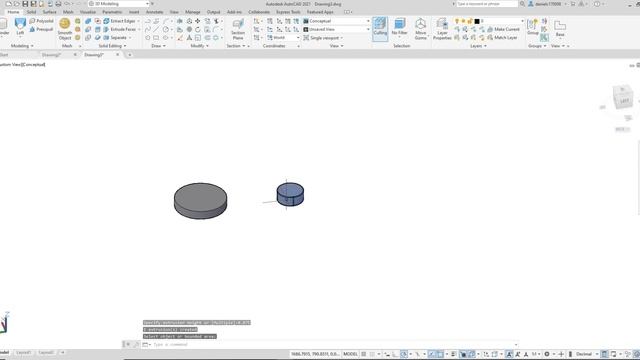
Task: Open the Parametric ribbon tab
Action: (112, 12)
